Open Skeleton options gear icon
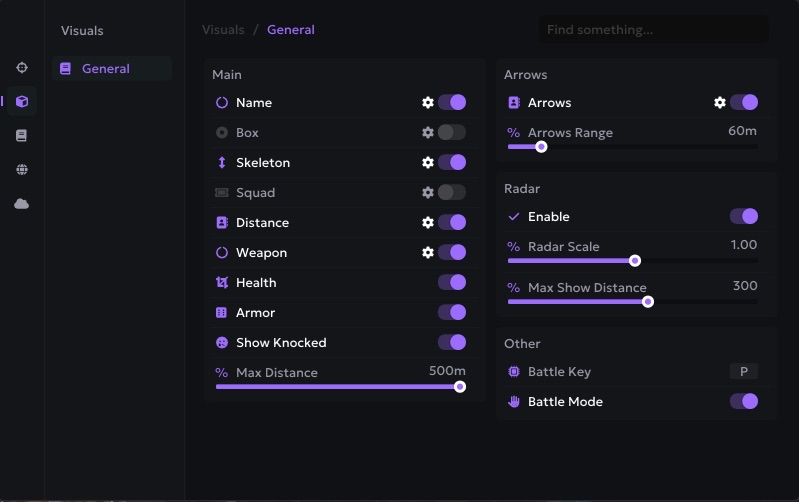The width and height of the screenshot is (799, 502). (x=428, y=163)
